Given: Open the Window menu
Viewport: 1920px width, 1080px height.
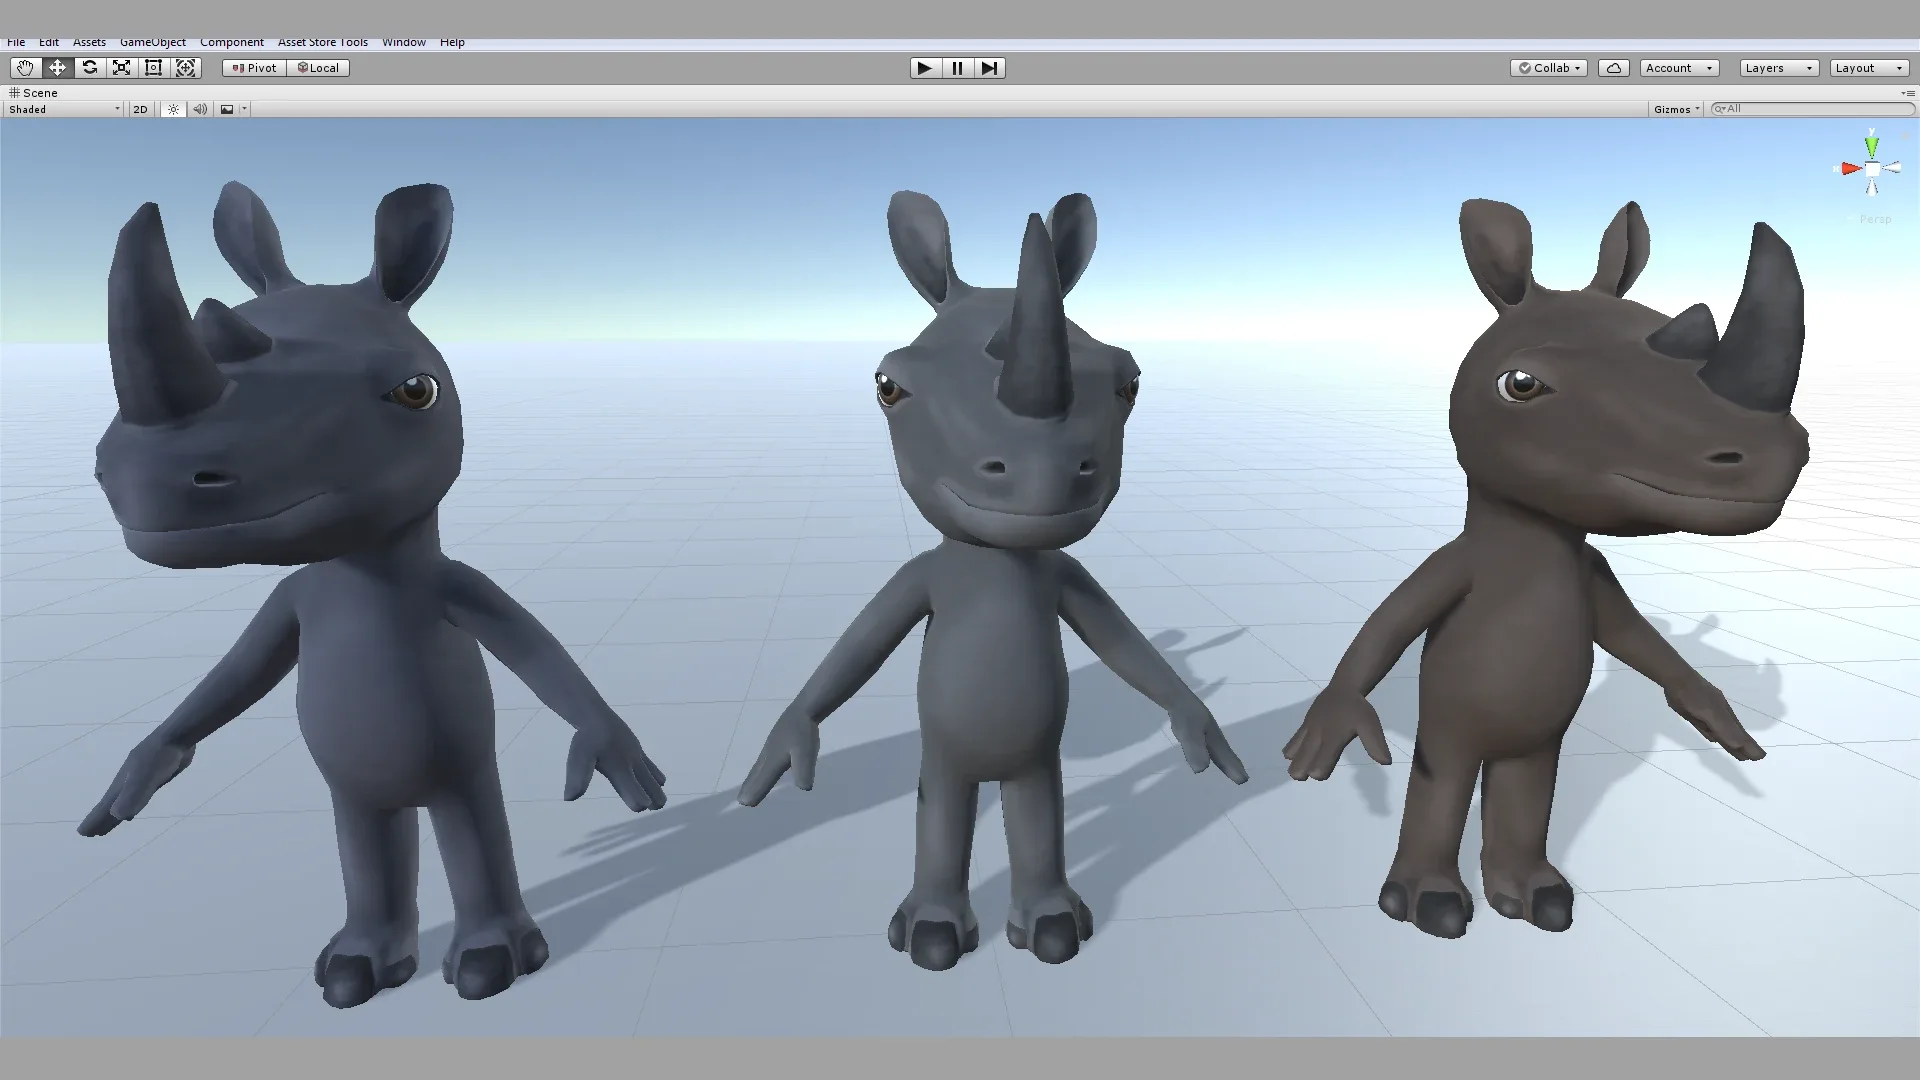Looking at the screenshot, I should pyautogui.click(x=404, y=42).
